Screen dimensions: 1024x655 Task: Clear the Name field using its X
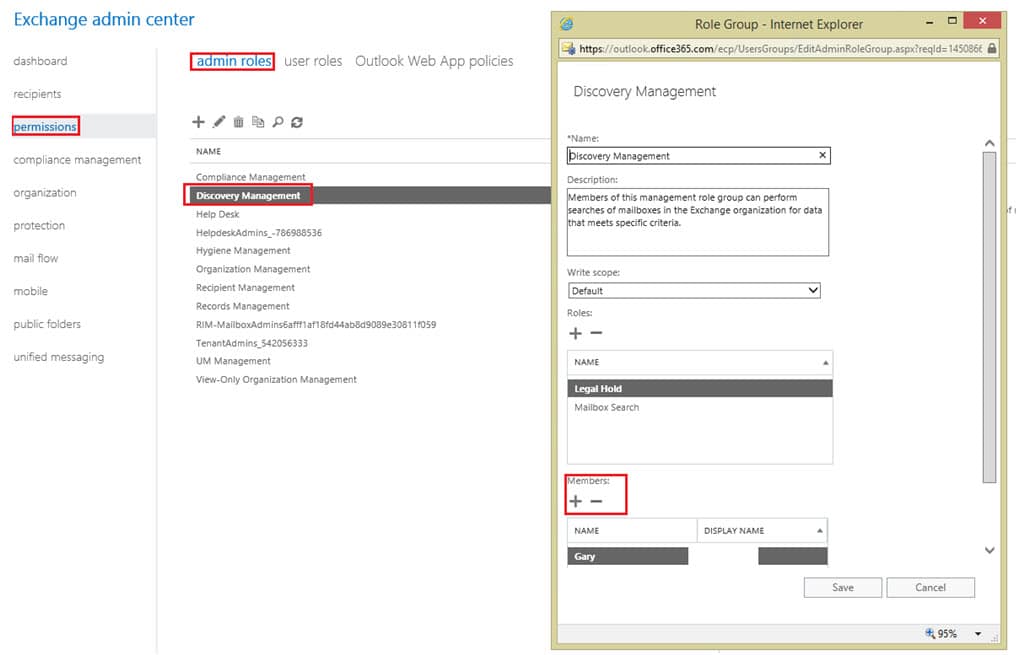pyautogui.click(x=822, y=156)
